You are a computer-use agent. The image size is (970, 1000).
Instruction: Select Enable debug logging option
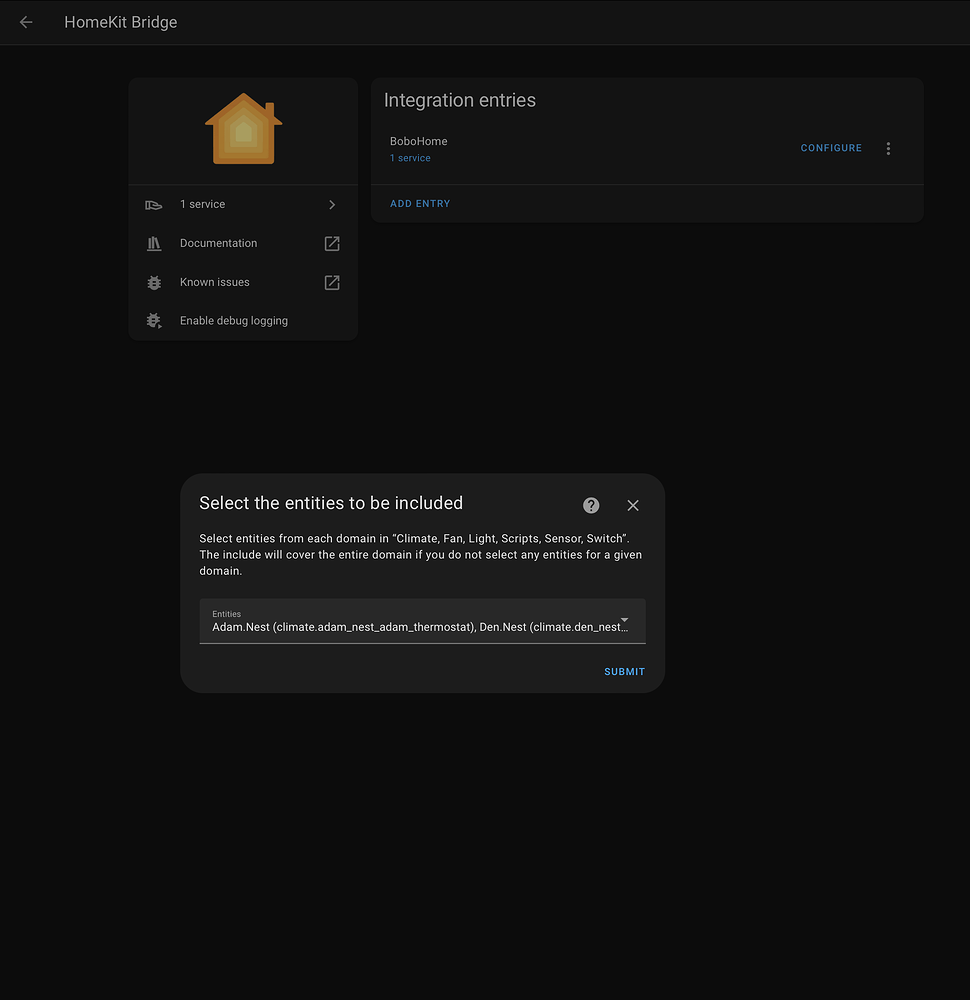pos(234,321)
